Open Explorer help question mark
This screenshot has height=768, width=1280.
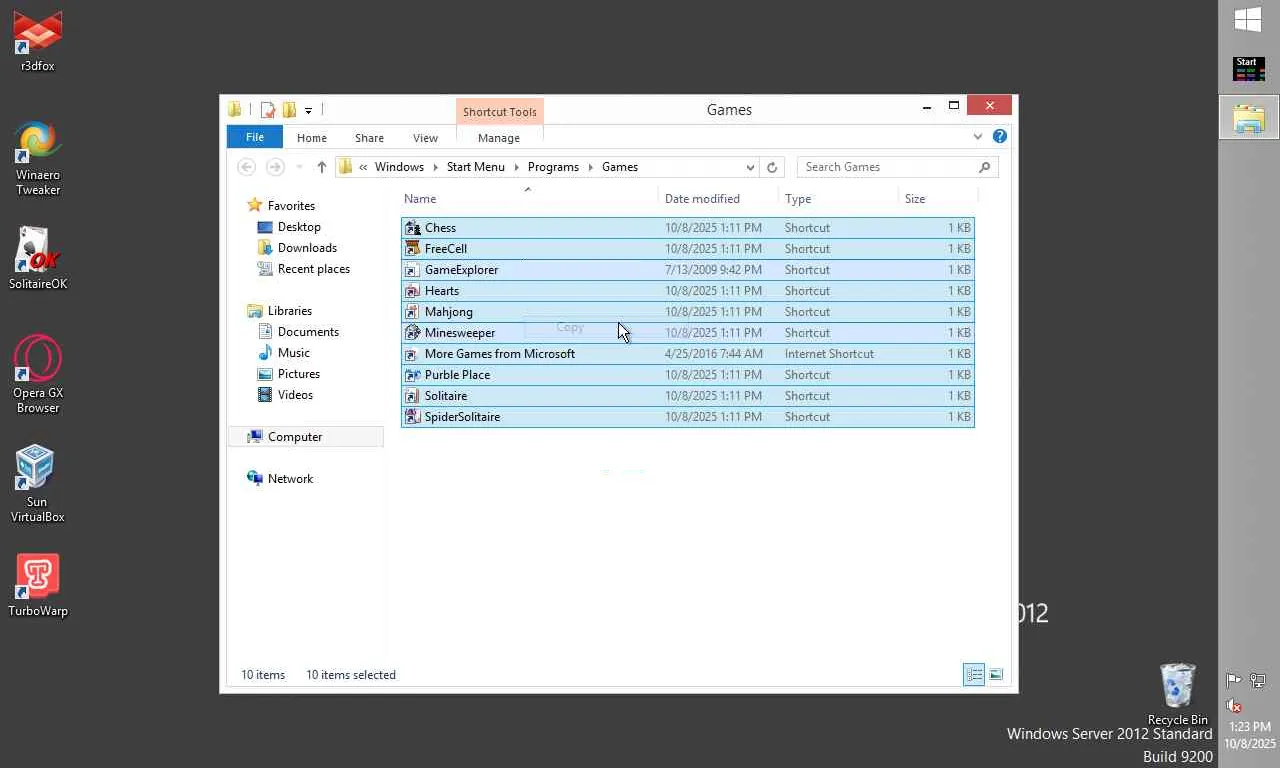tap(999, 136)
